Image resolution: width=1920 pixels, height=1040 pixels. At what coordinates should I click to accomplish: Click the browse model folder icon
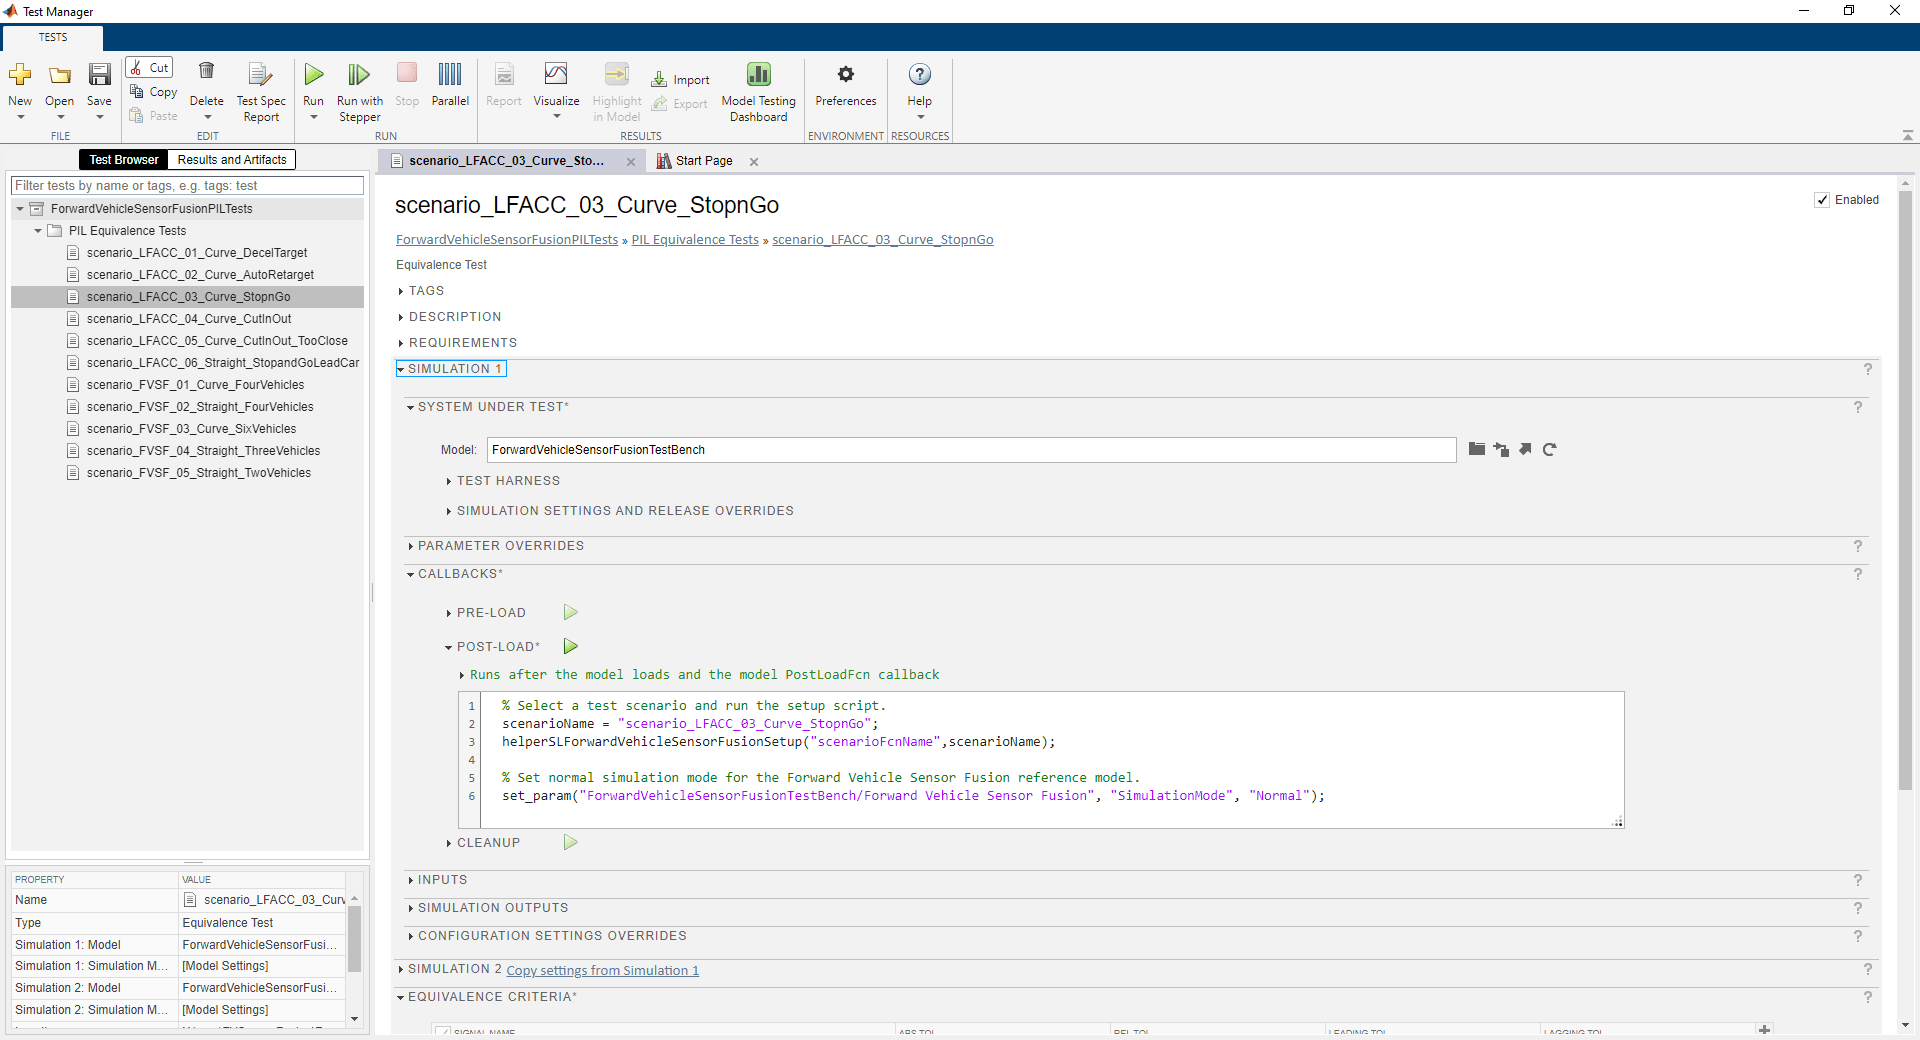coord(1476,449)
